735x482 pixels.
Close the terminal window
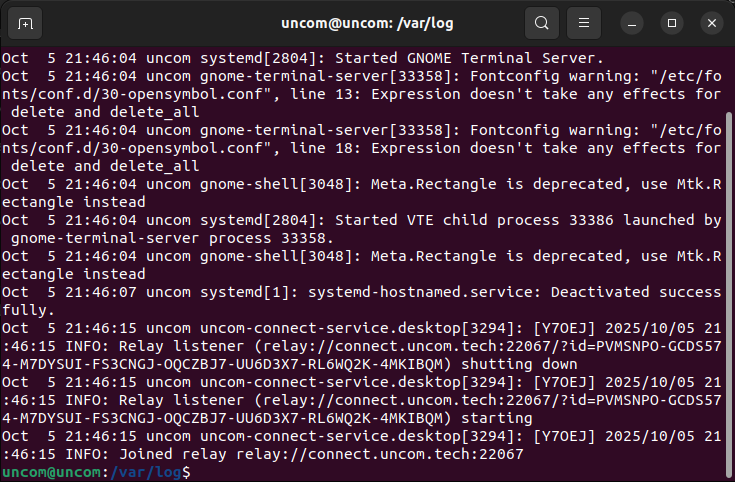coord(711,22)
